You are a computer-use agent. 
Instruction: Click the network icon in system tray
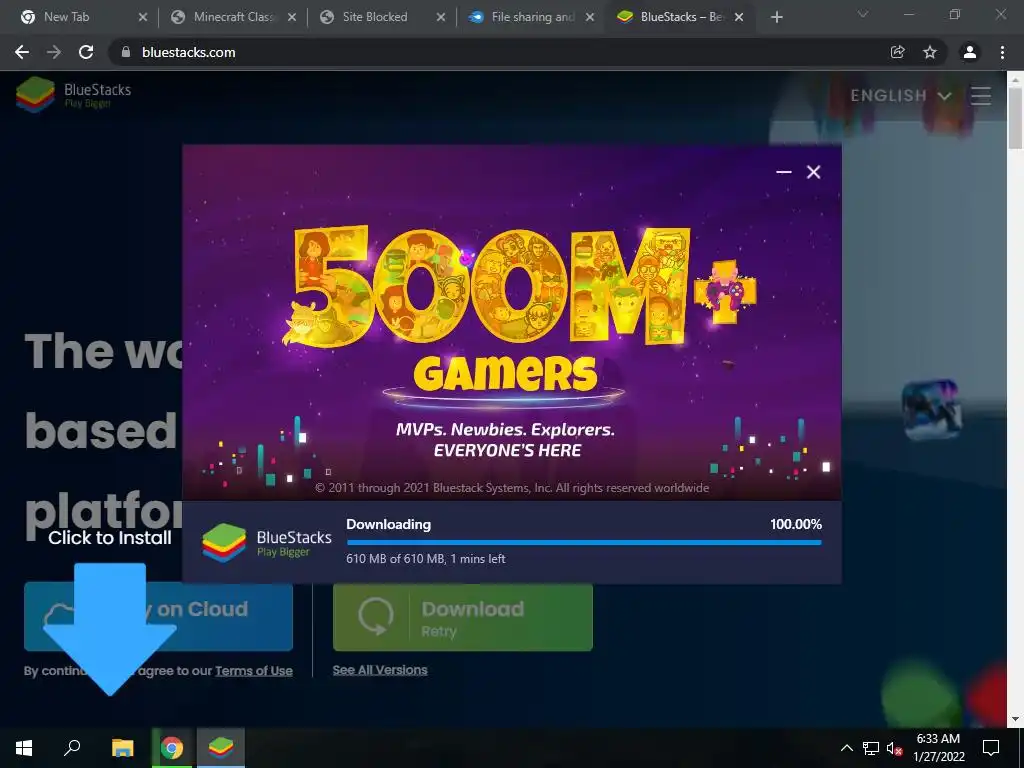[x=871, y=748]
